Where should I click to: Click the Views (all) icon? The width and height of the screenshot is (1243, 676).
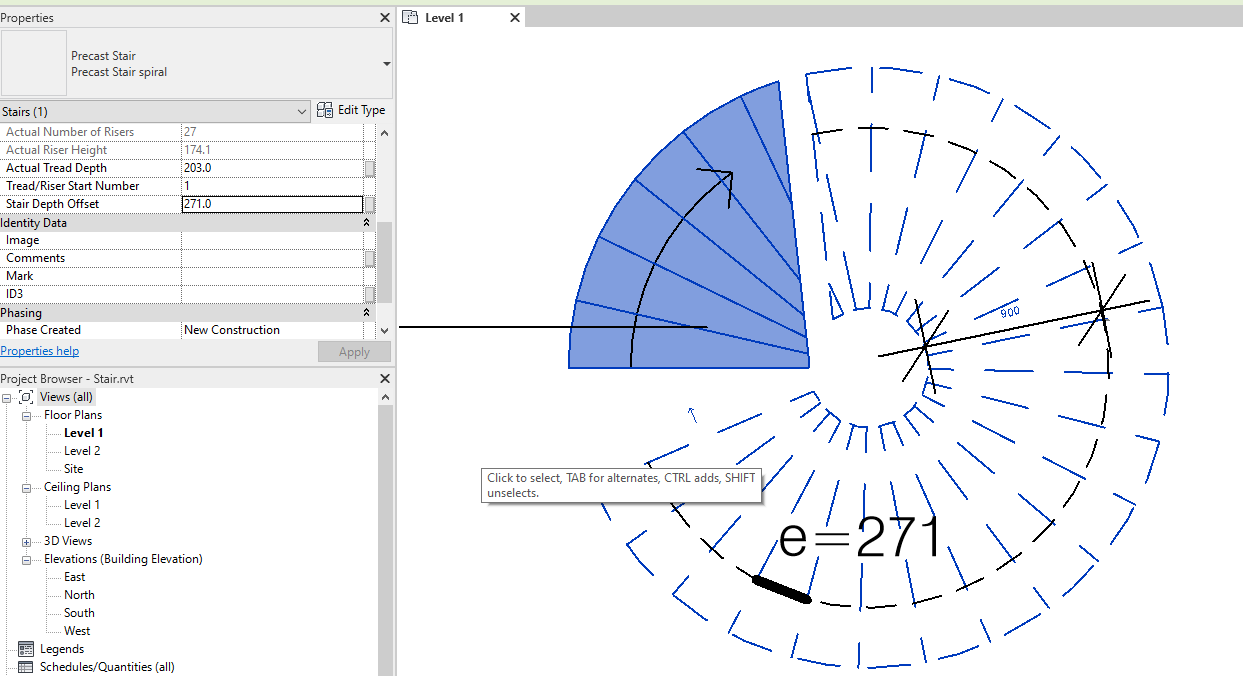point(26,396)
